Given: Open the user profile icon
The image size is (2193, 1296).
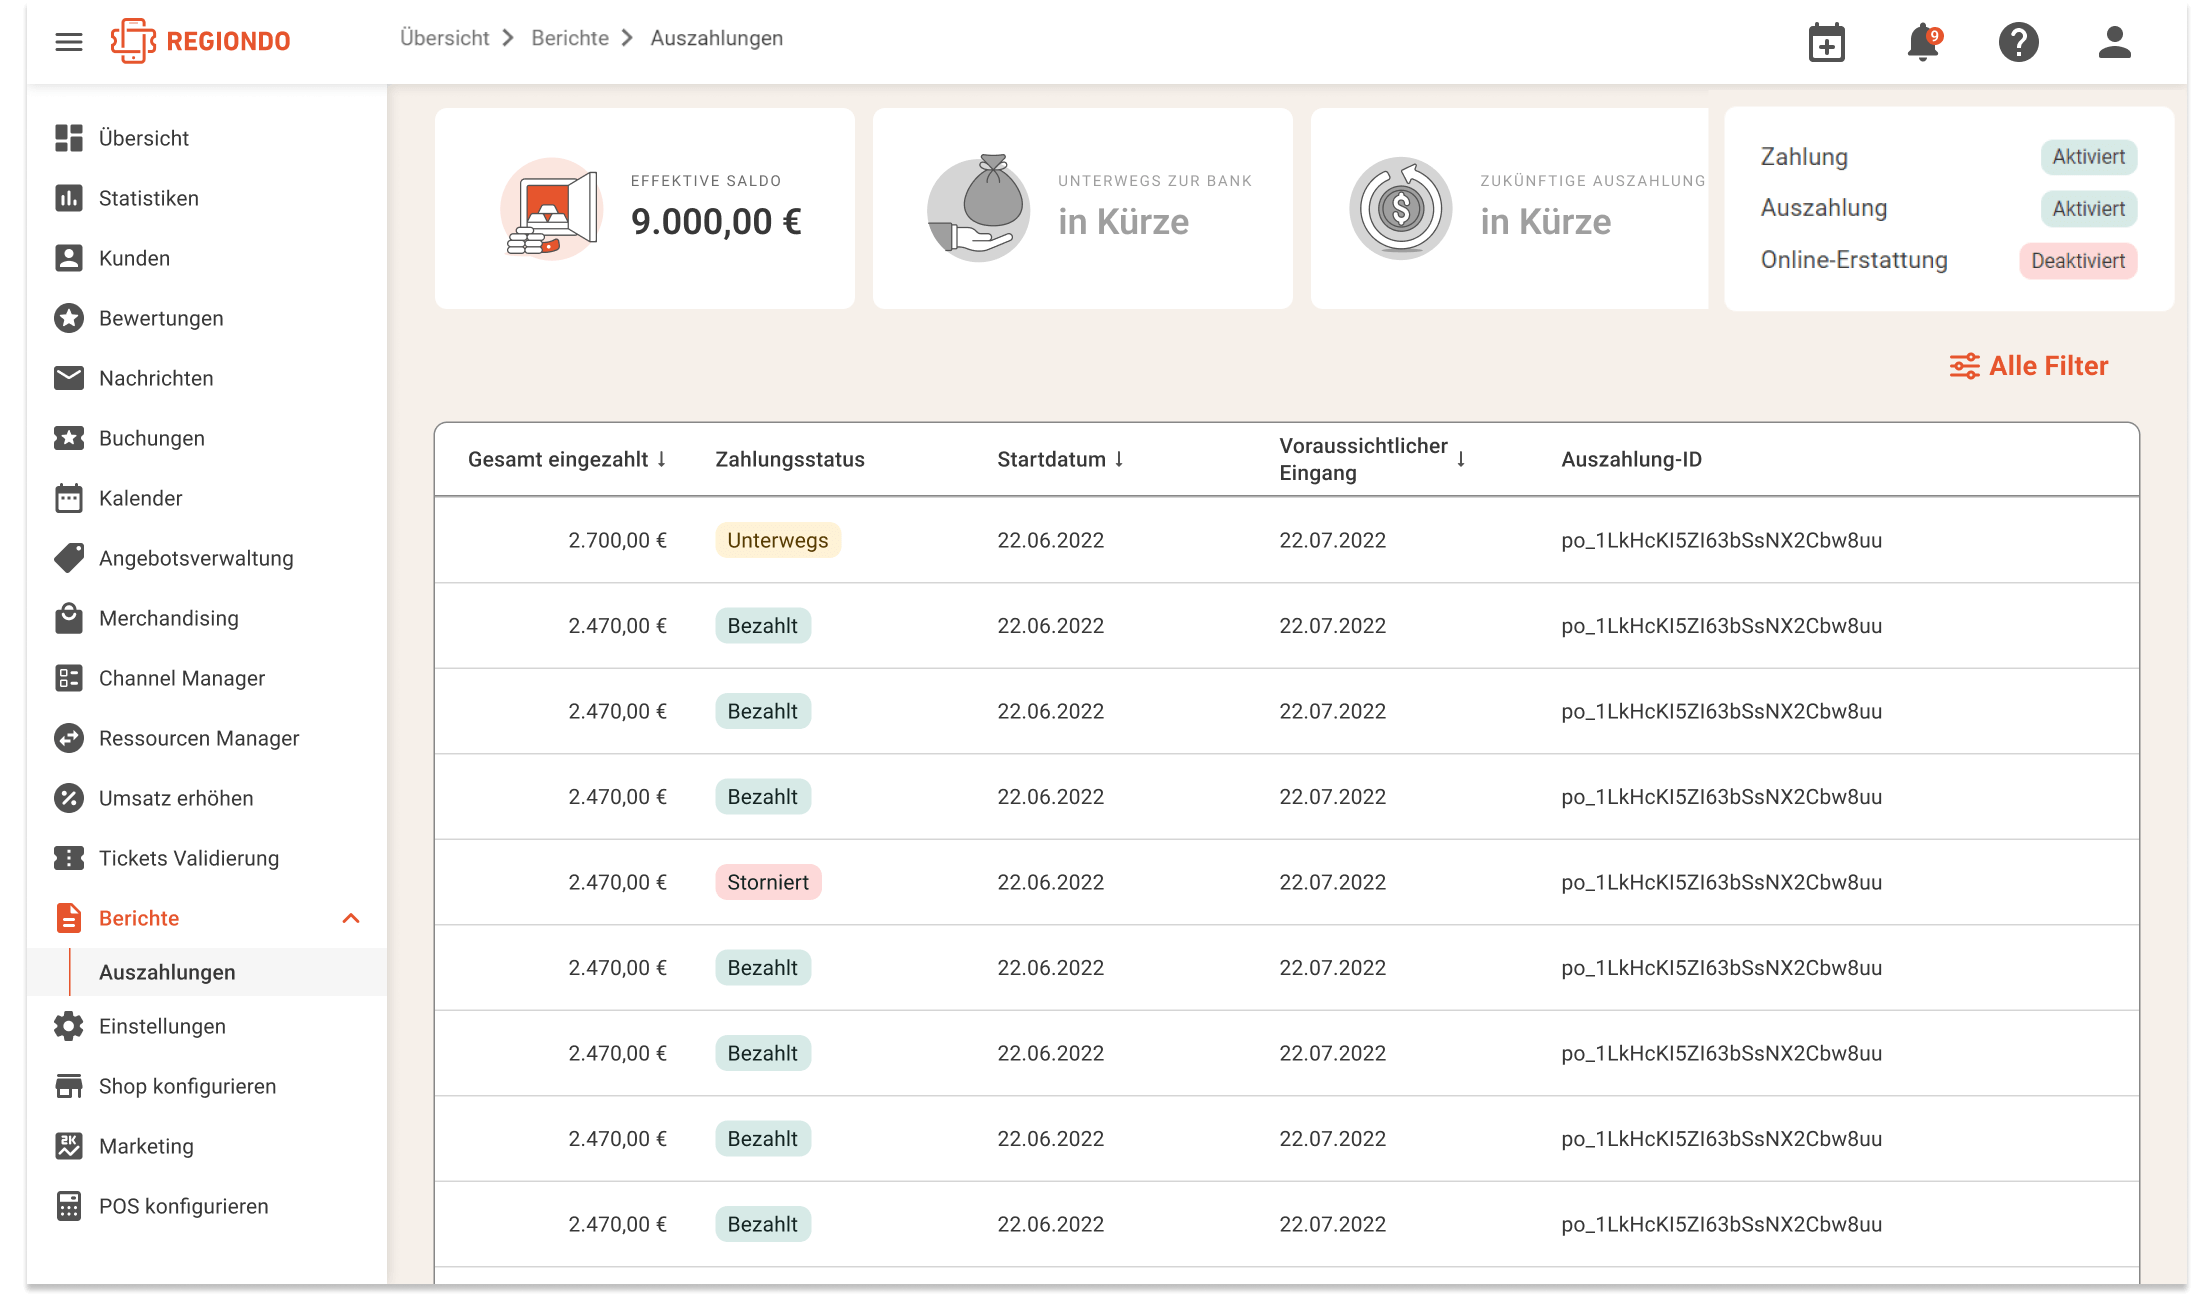Looking at the screenshot, I should [x=2114, y=42].
